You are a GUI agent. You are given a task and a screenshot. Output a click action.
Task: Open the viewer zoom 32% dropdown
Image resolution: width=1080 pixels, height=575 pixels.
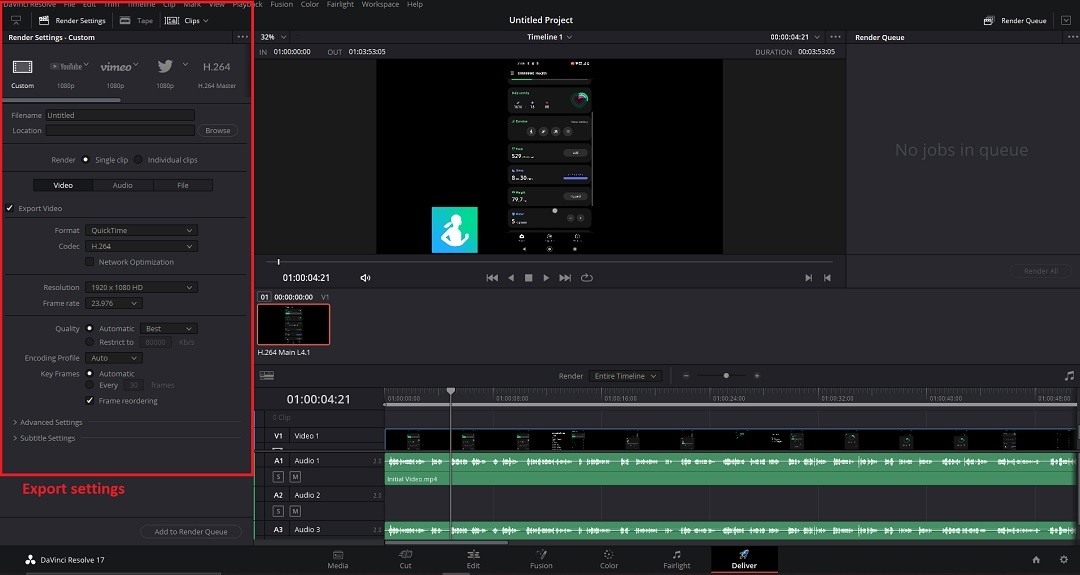(x=273, y=37)
